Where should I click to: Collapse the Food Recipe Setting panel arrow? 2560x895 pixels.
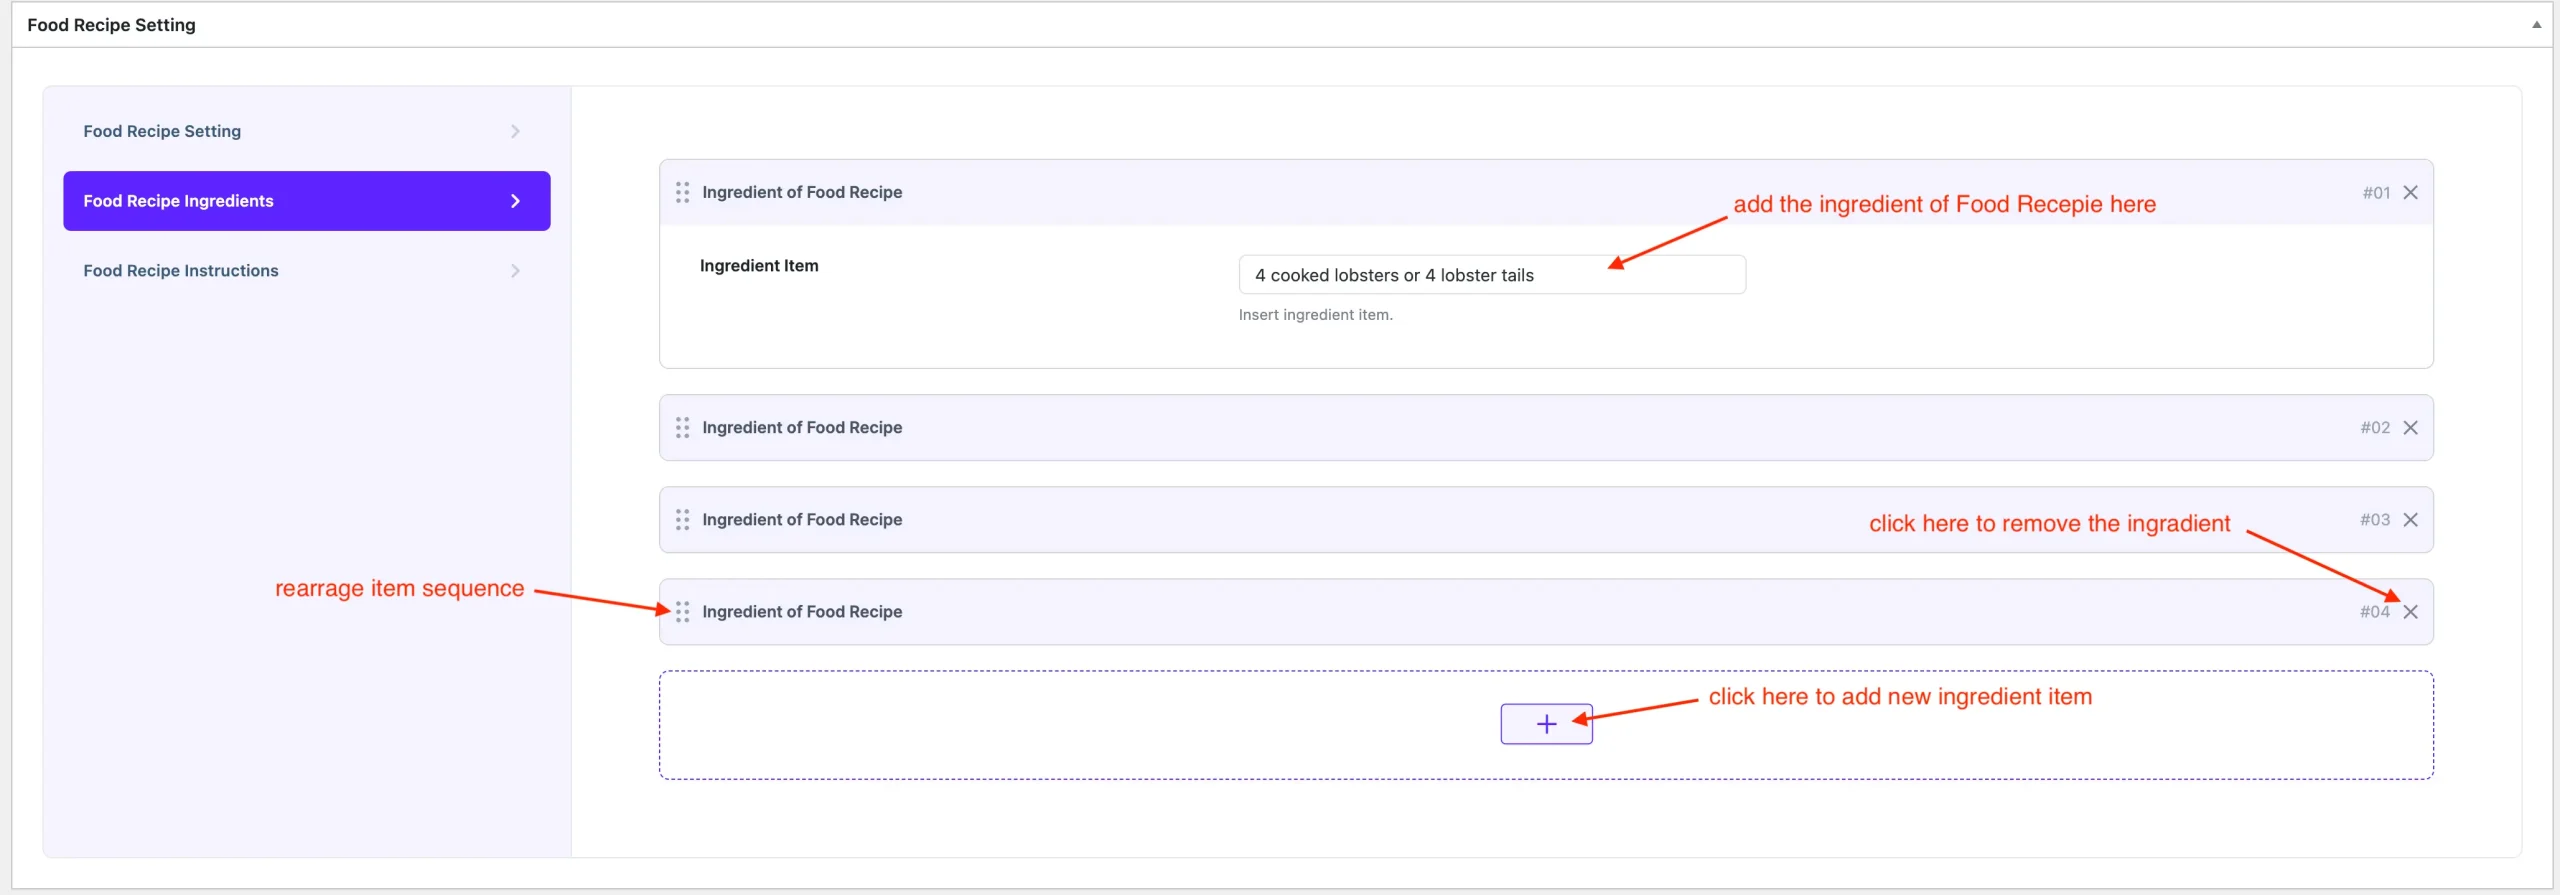[x=2536, y=25]
